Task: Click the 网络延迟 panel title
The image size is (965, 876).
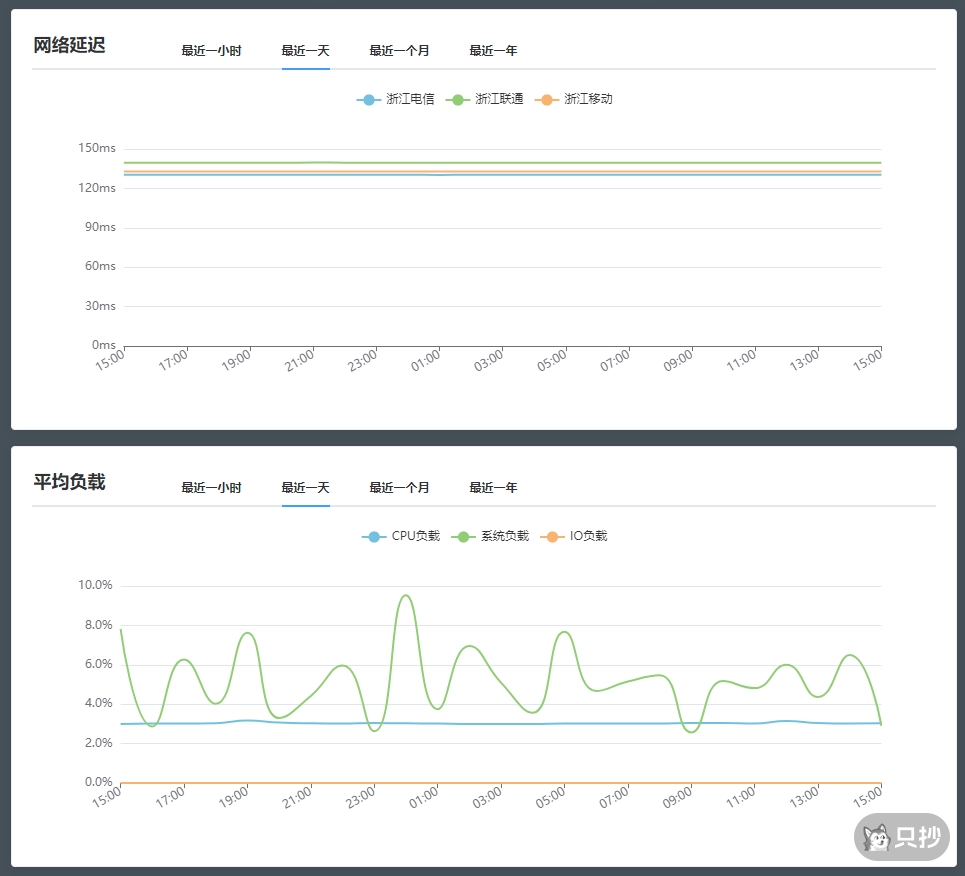Action: click(69, 46)
